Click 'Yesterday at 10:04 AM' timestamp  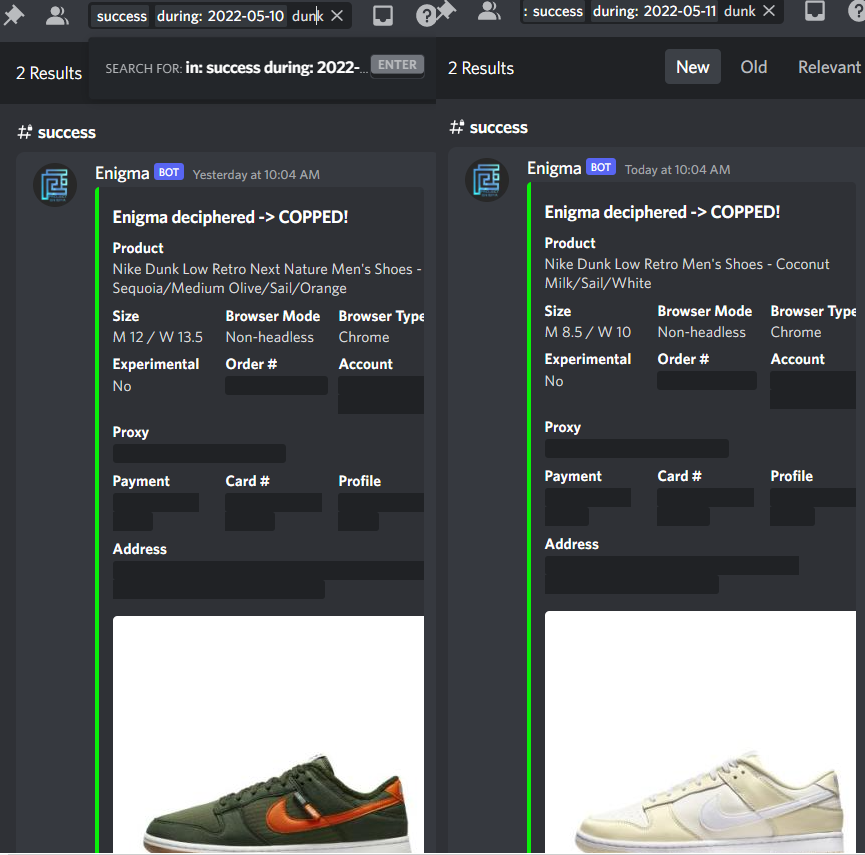(256, 175)
